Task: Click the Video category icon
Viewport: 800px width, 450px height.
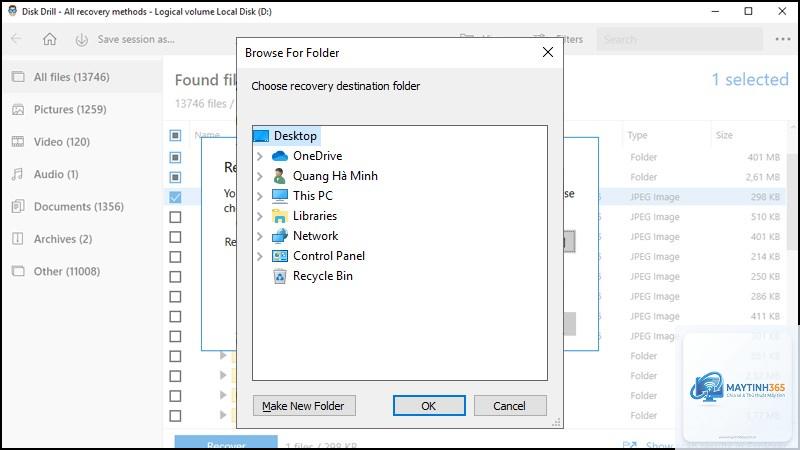Action: (x=18, y=142)
